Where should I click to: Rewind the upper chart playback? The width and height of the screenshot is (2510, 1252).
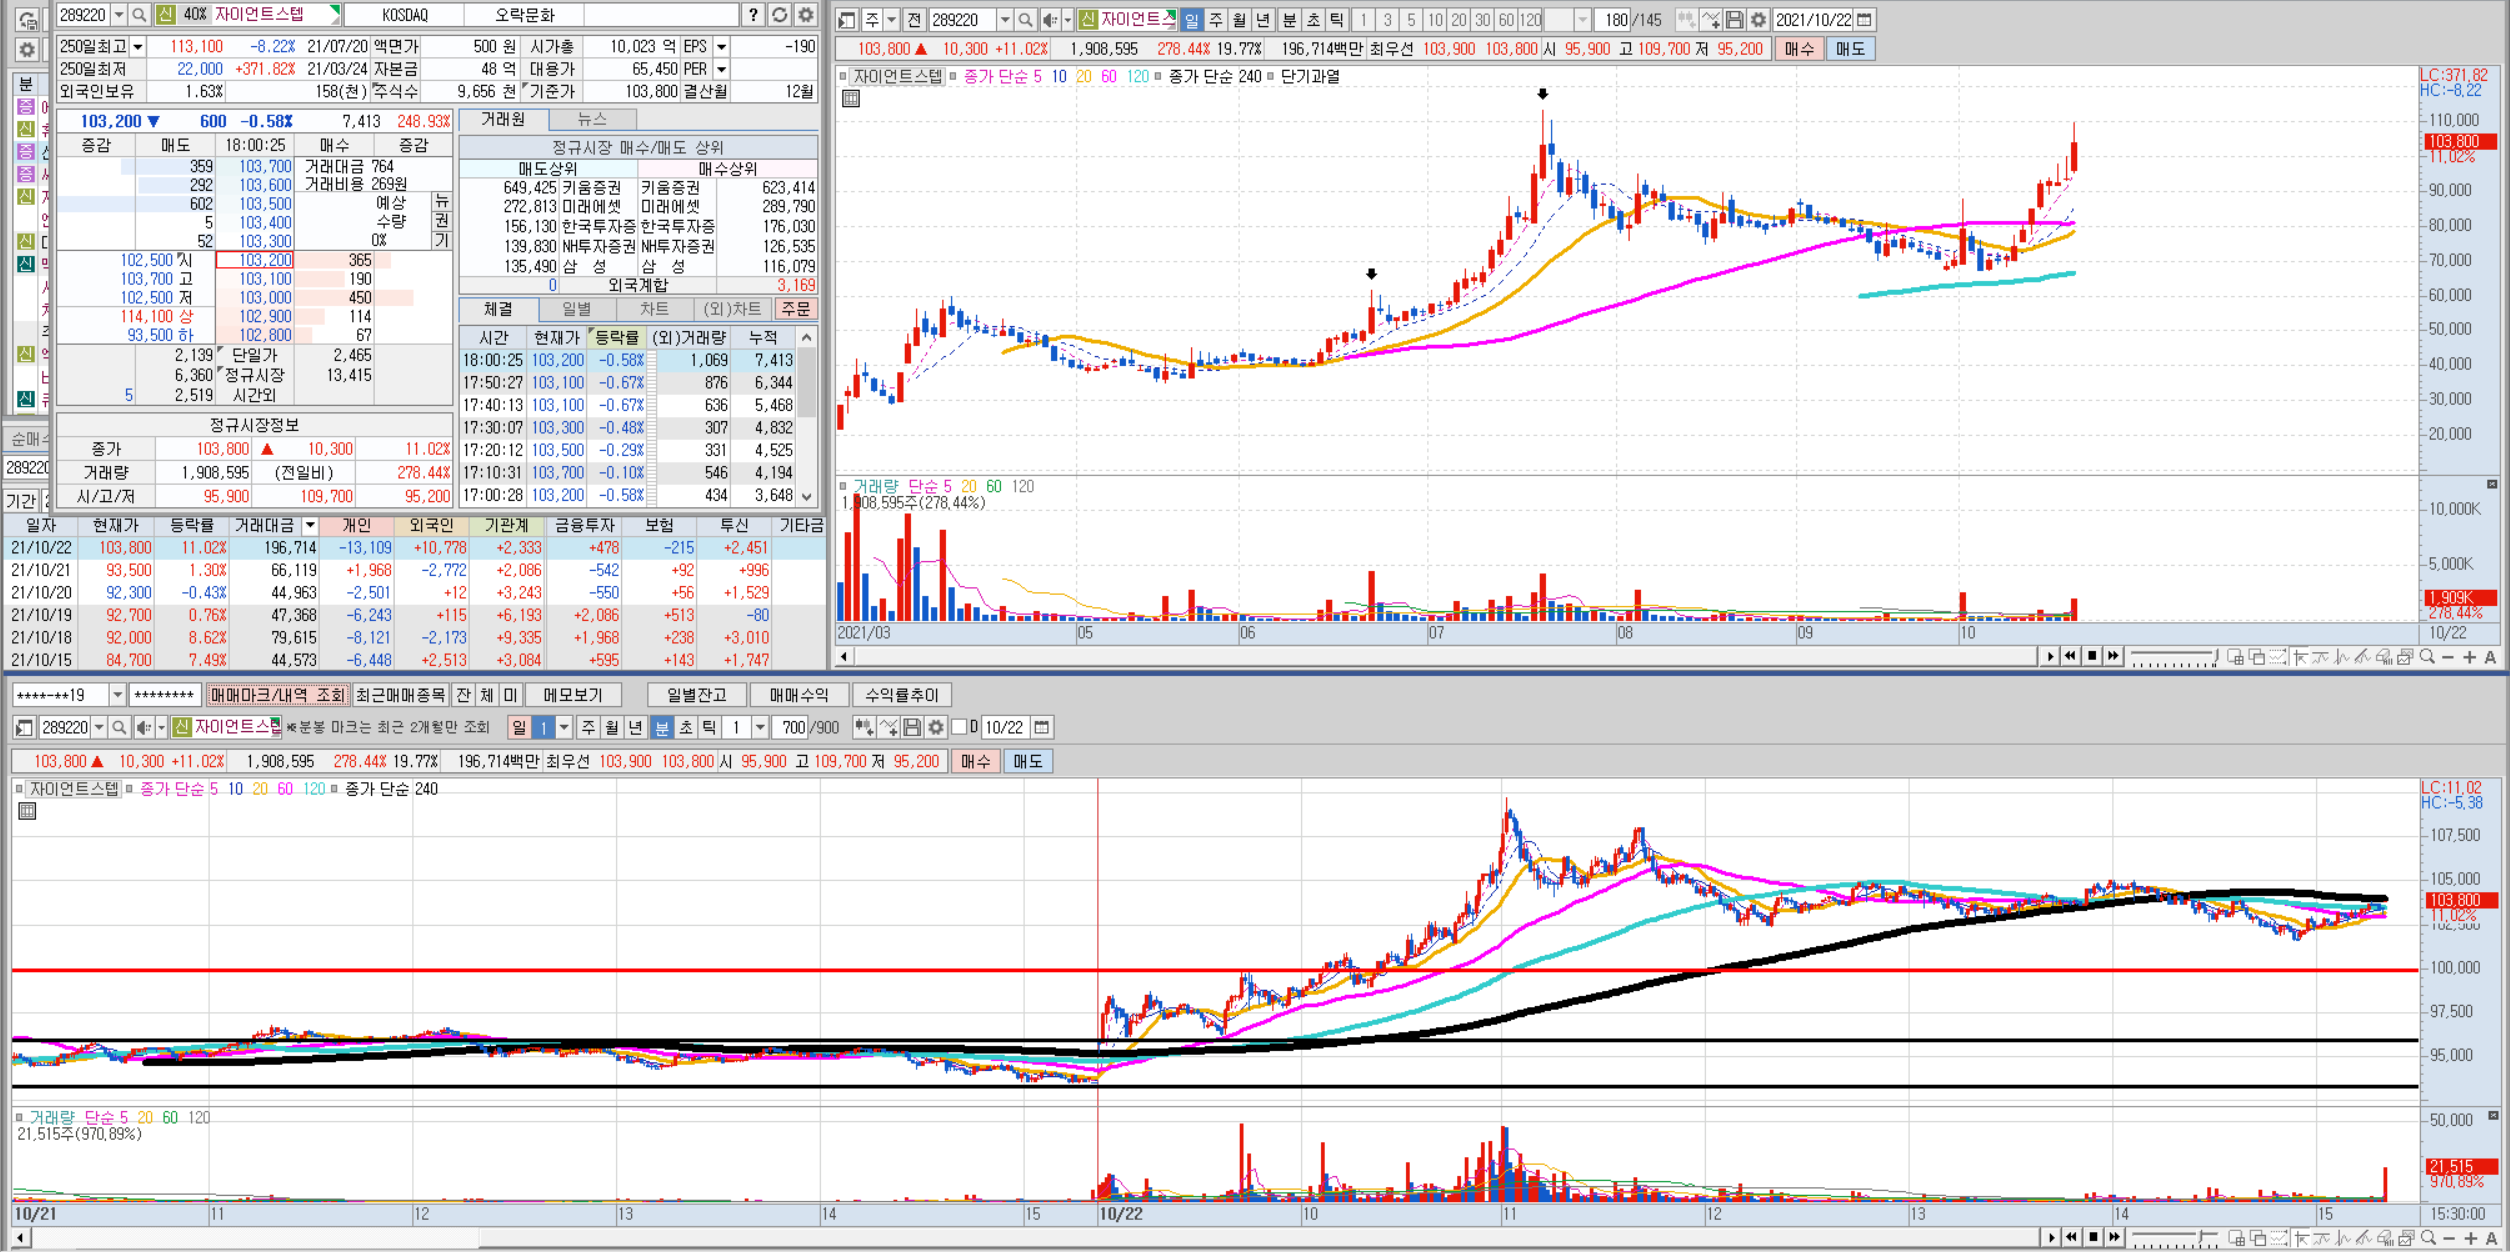click(2071, 657)
